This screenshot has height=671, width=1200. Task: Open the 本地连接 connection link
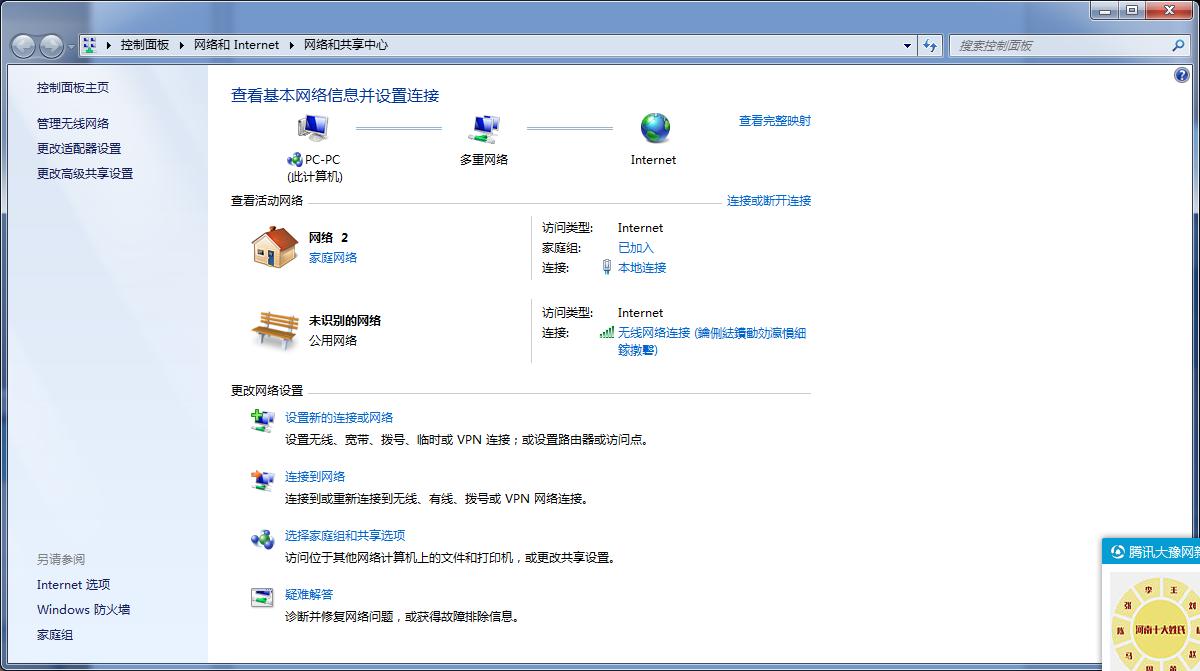[642, 268]
